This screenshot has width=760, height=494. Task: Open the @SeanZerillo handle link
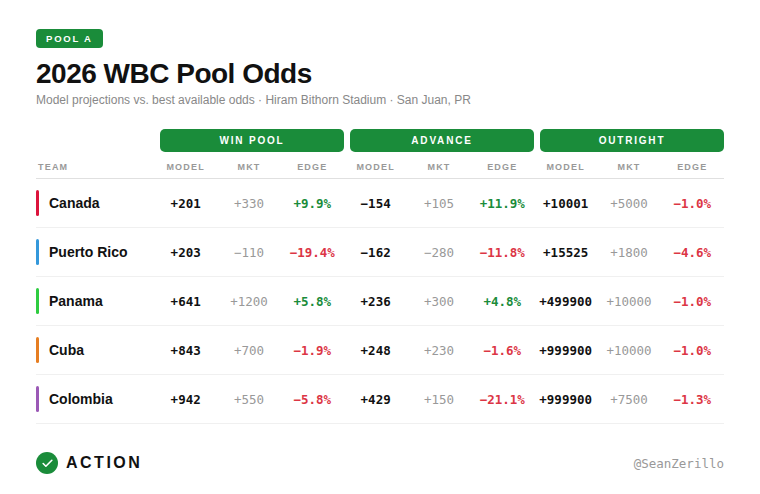[x=678, y=464]
